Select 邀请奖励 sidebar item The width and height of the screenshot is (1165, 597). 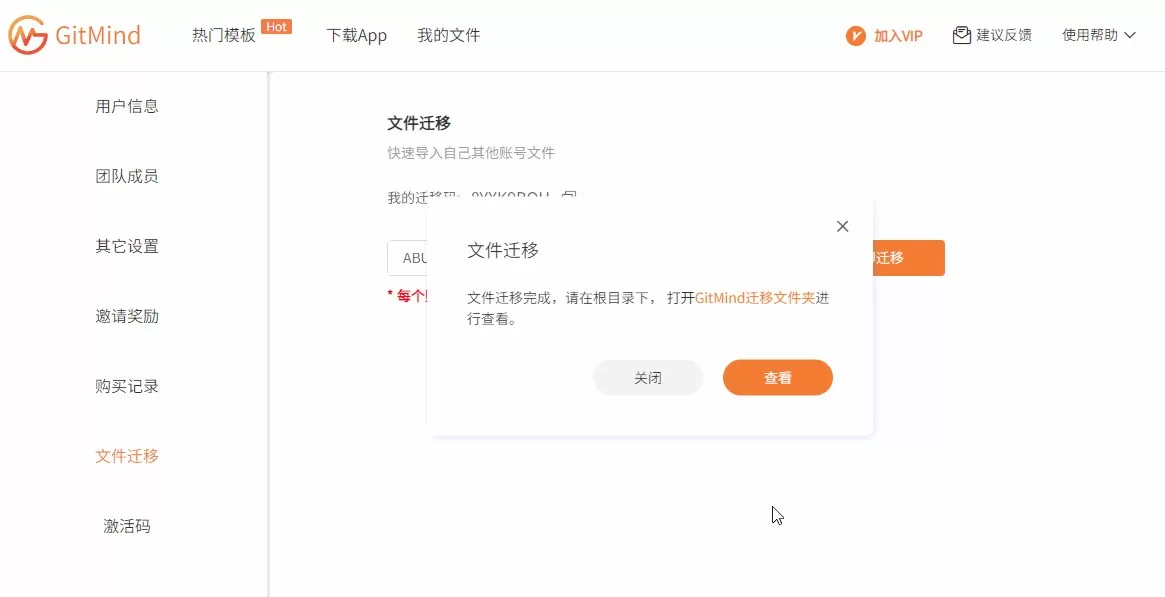pyautogui.click(x=127, y=316)
